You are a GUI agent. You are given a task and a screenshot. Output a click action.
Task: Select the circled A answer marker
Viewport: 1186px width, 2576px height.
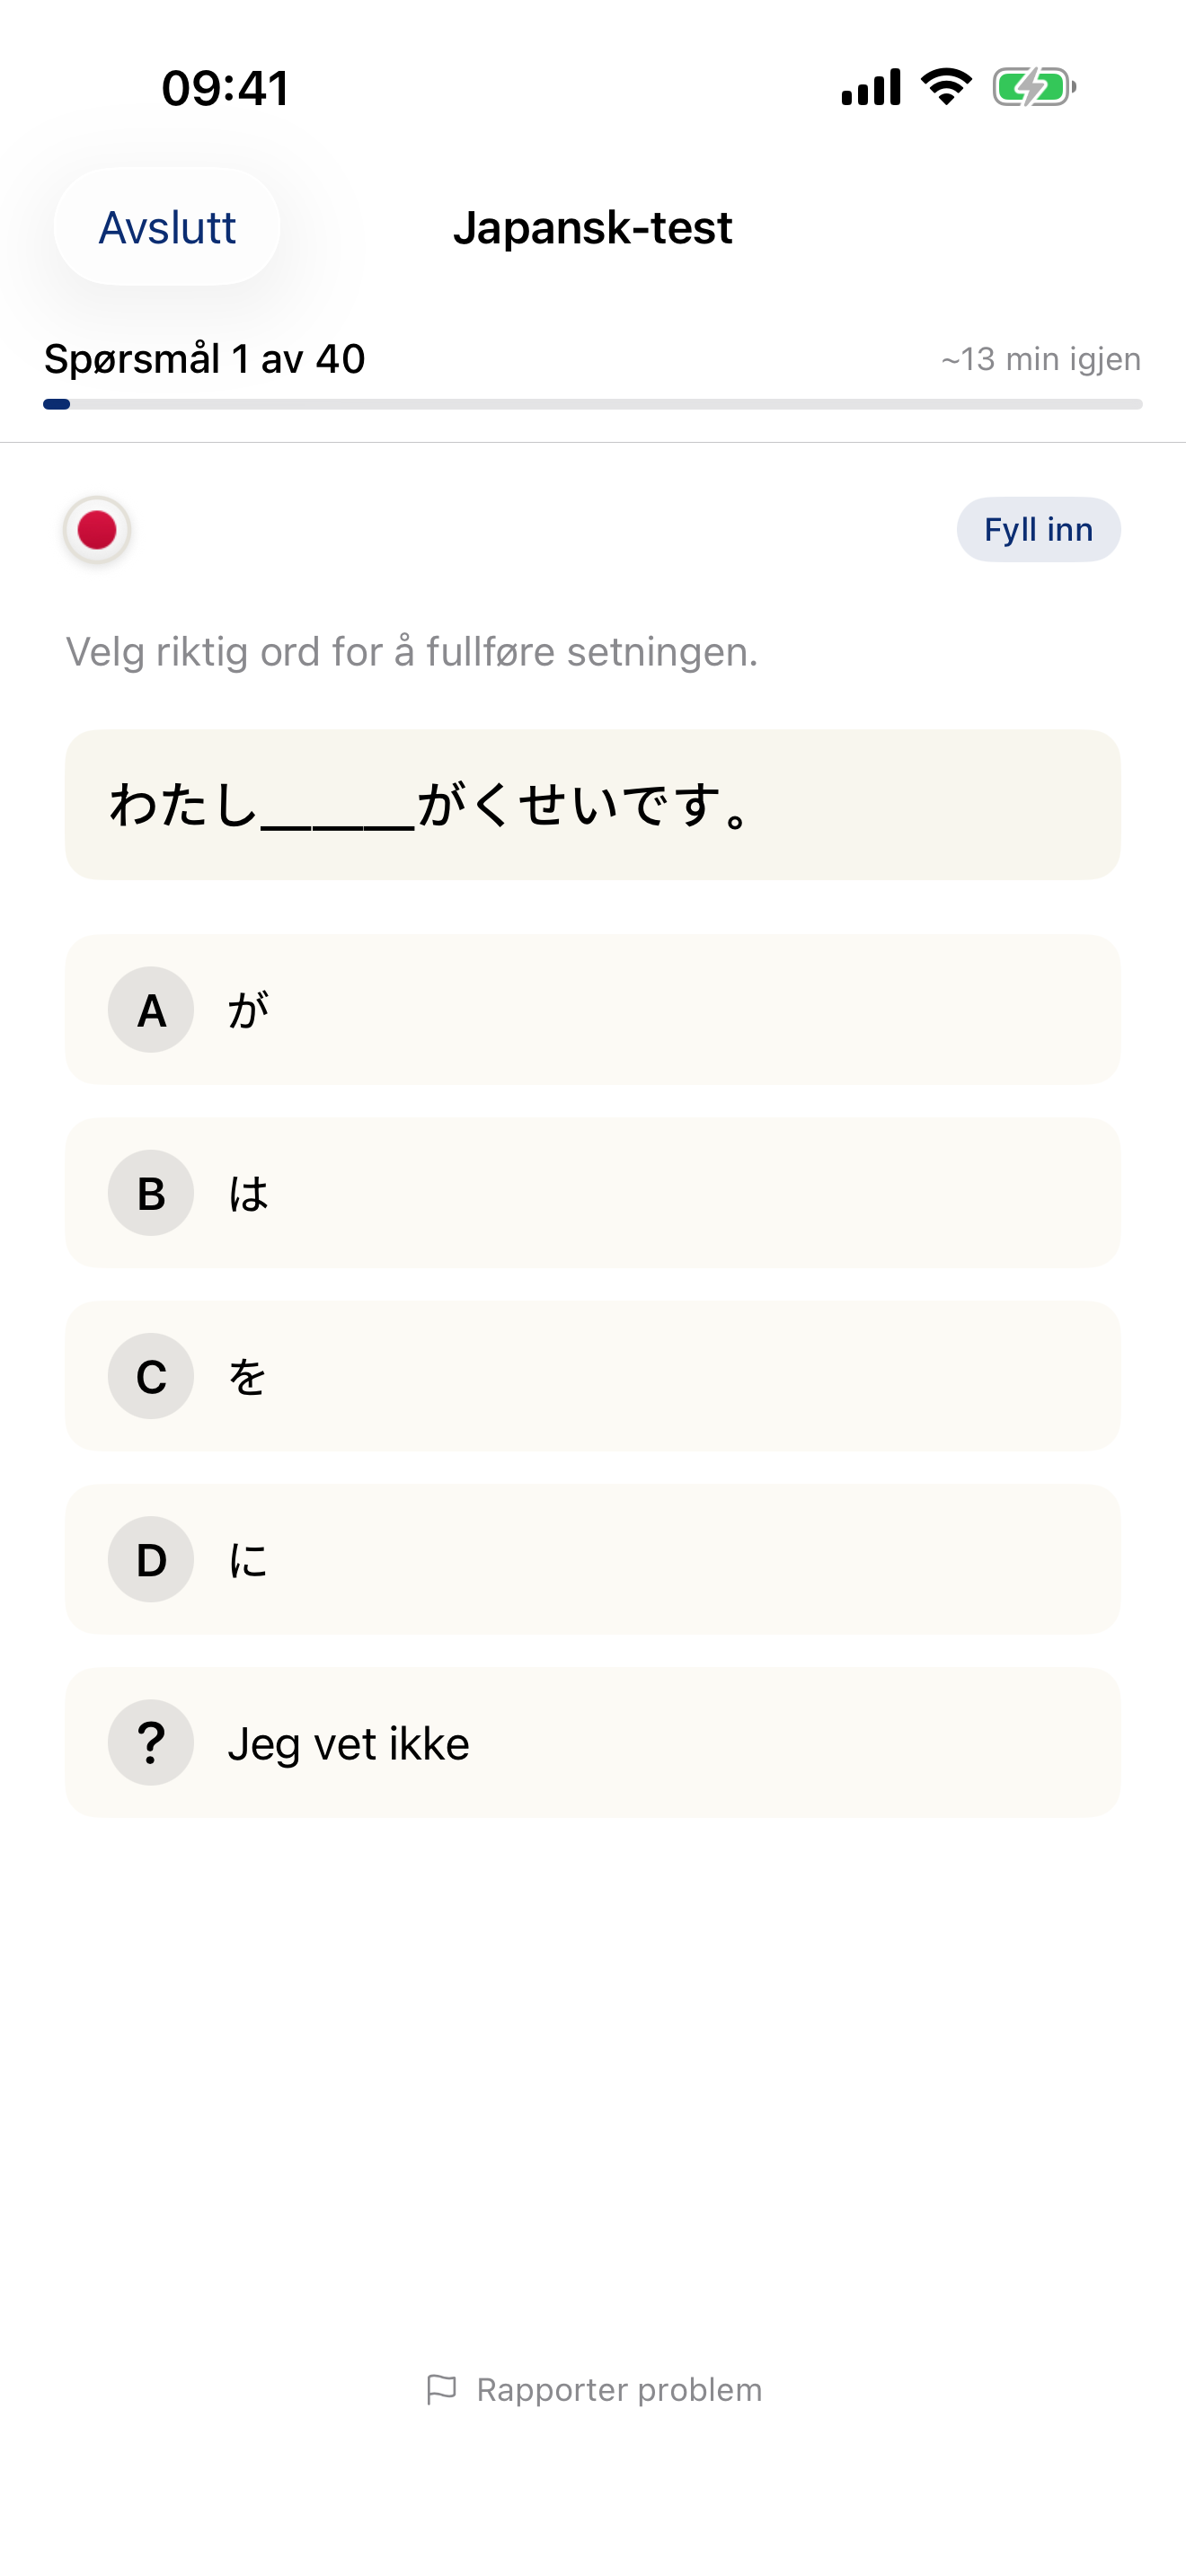click(x=150, y=1010)
